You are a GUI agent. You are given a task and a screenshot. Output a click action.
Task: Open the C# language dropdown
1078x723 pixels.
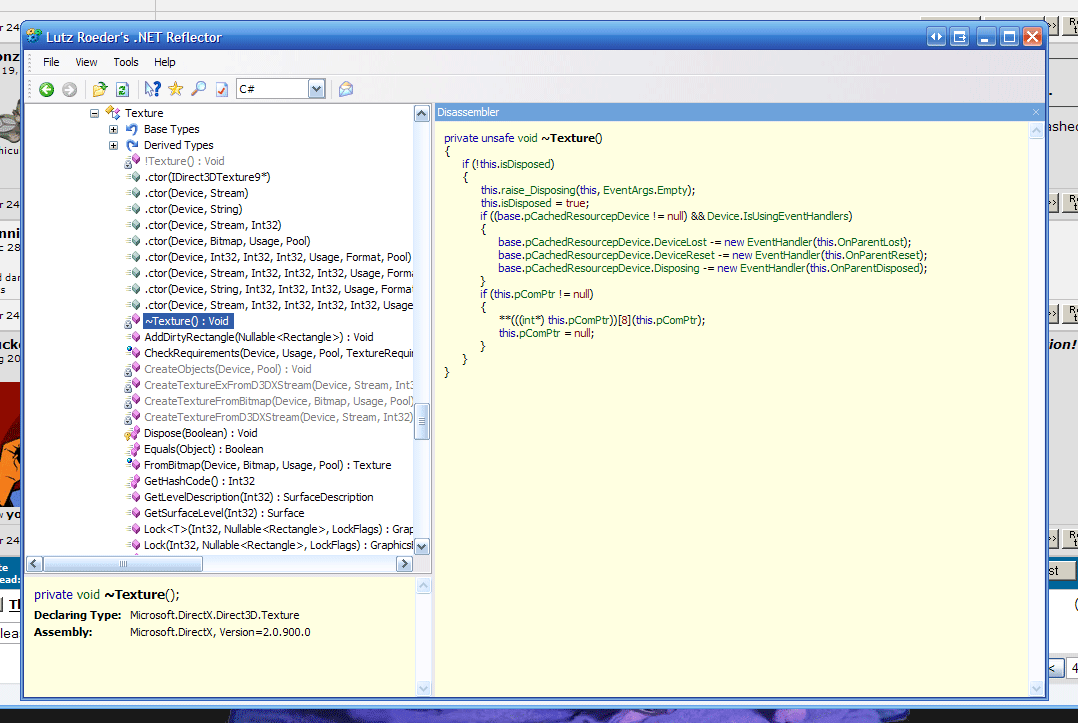[316, 89]
